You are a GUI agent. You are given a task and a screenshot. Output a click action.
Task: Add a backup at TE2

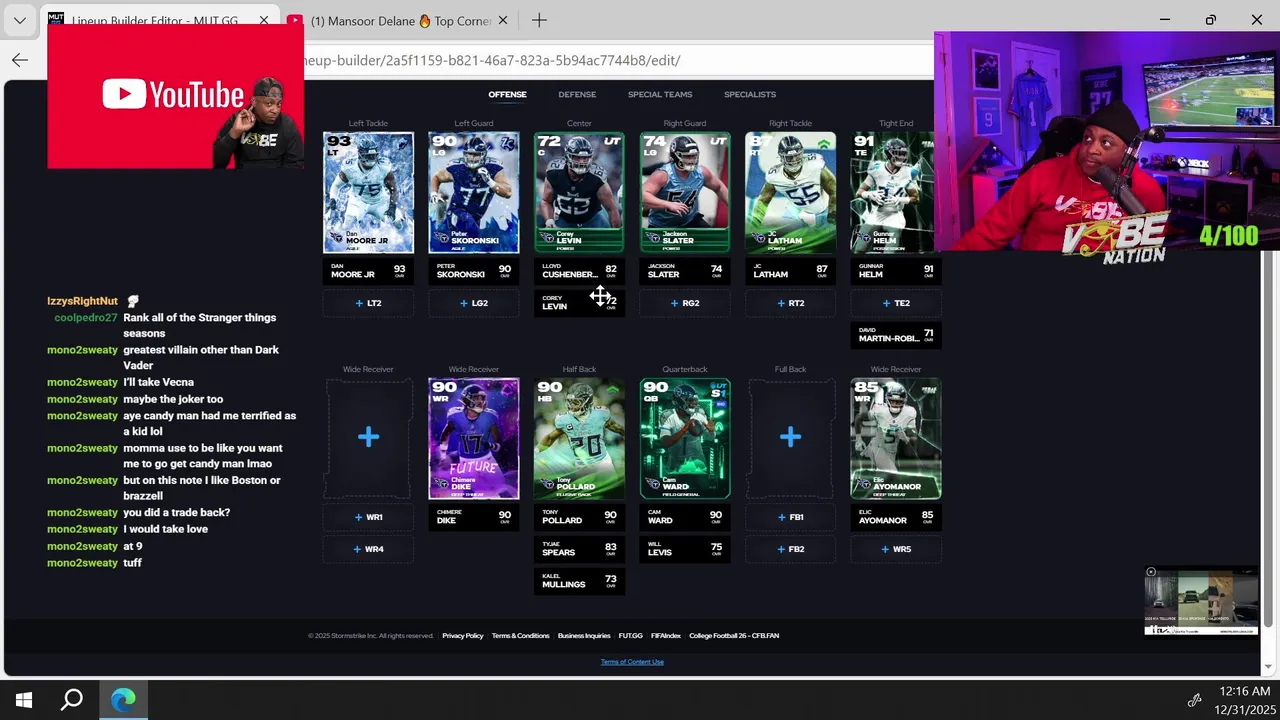pyautogui.click(x=896, y=303)
